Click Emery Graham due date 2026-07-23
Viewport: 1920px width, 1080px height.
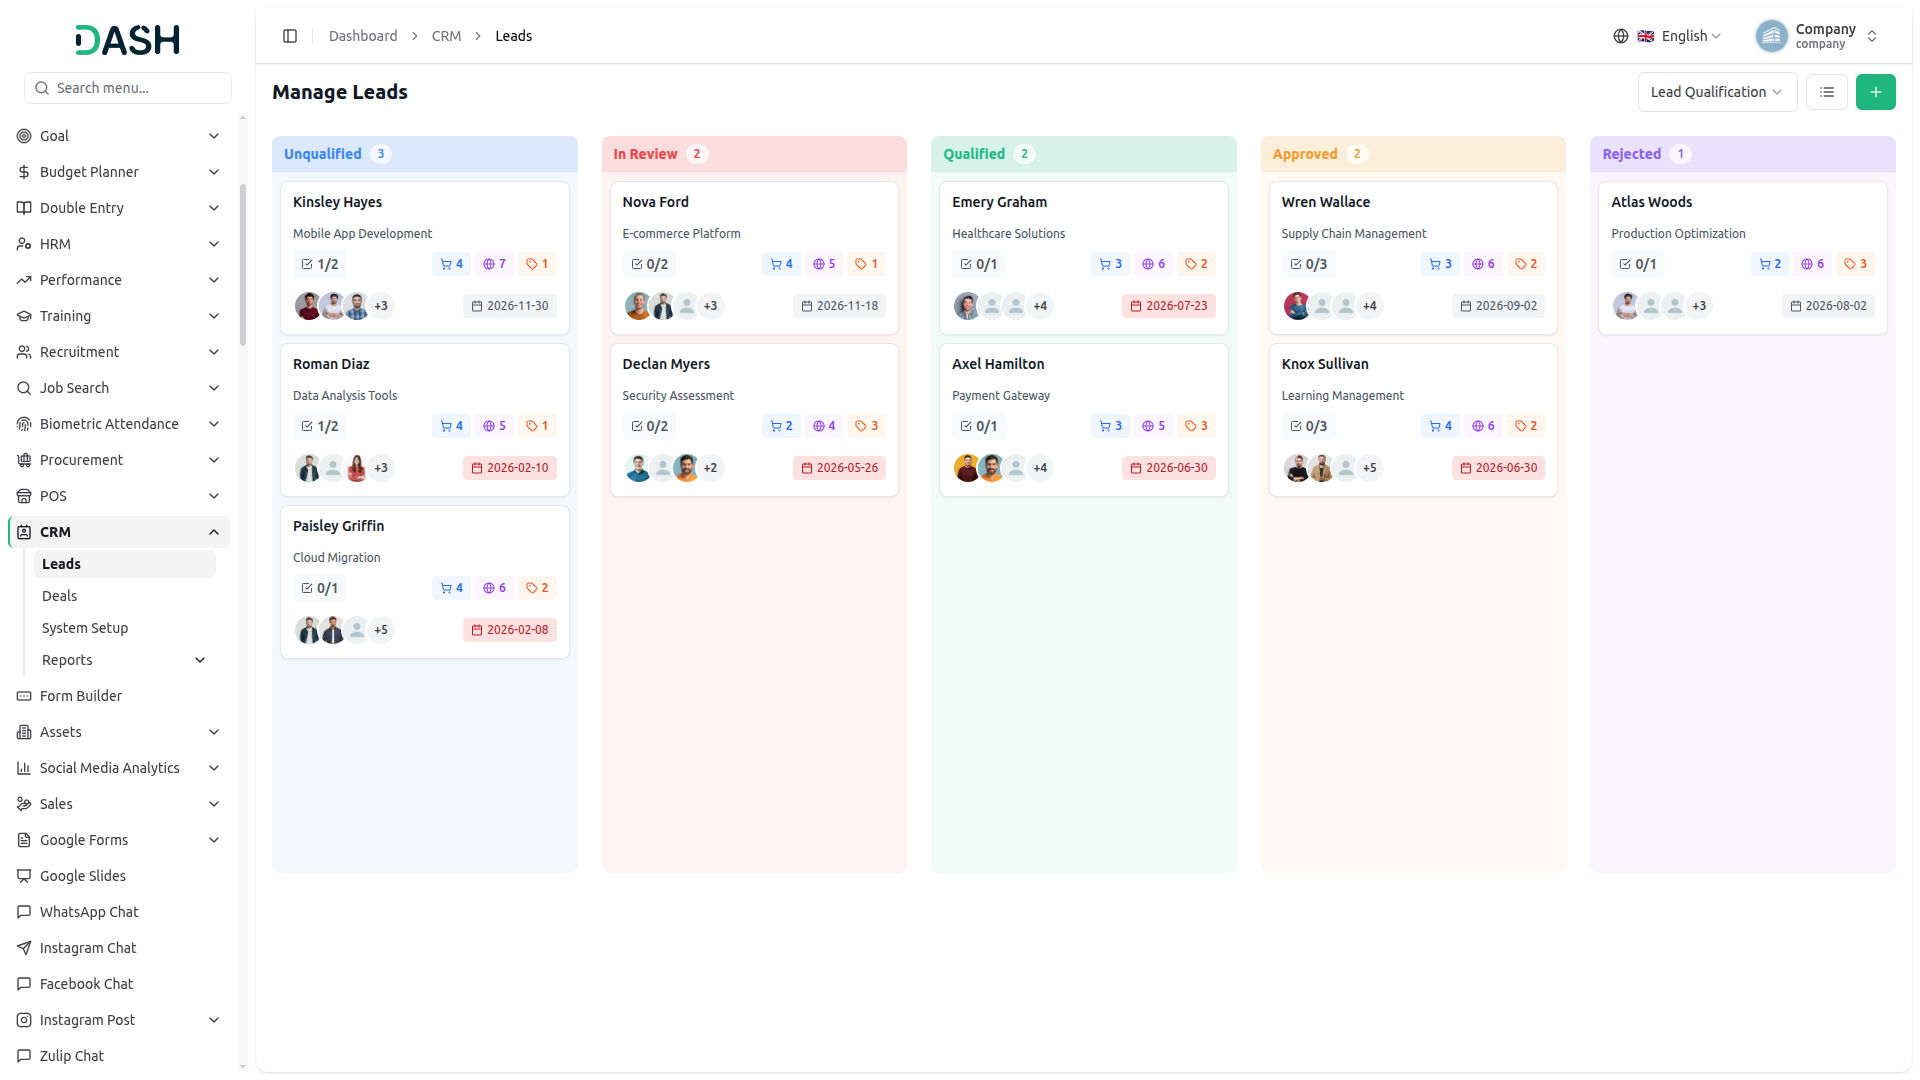point(1168,306)
